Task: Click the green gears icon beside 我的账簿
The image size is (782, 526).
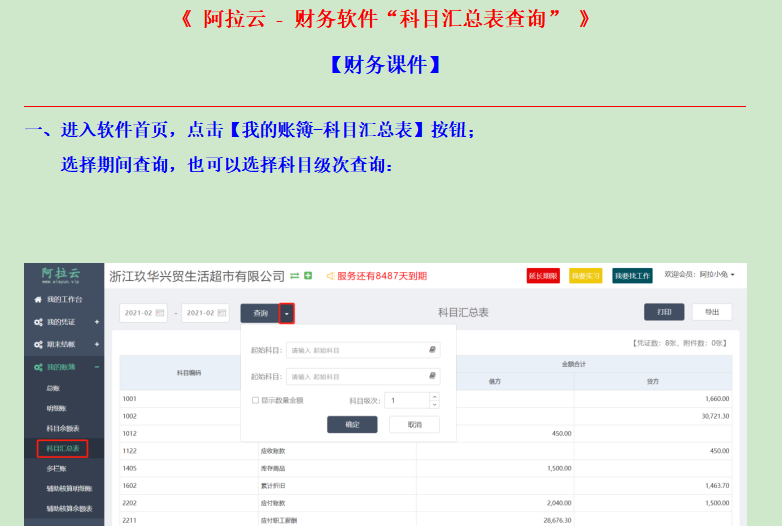Action: [38, 367]
